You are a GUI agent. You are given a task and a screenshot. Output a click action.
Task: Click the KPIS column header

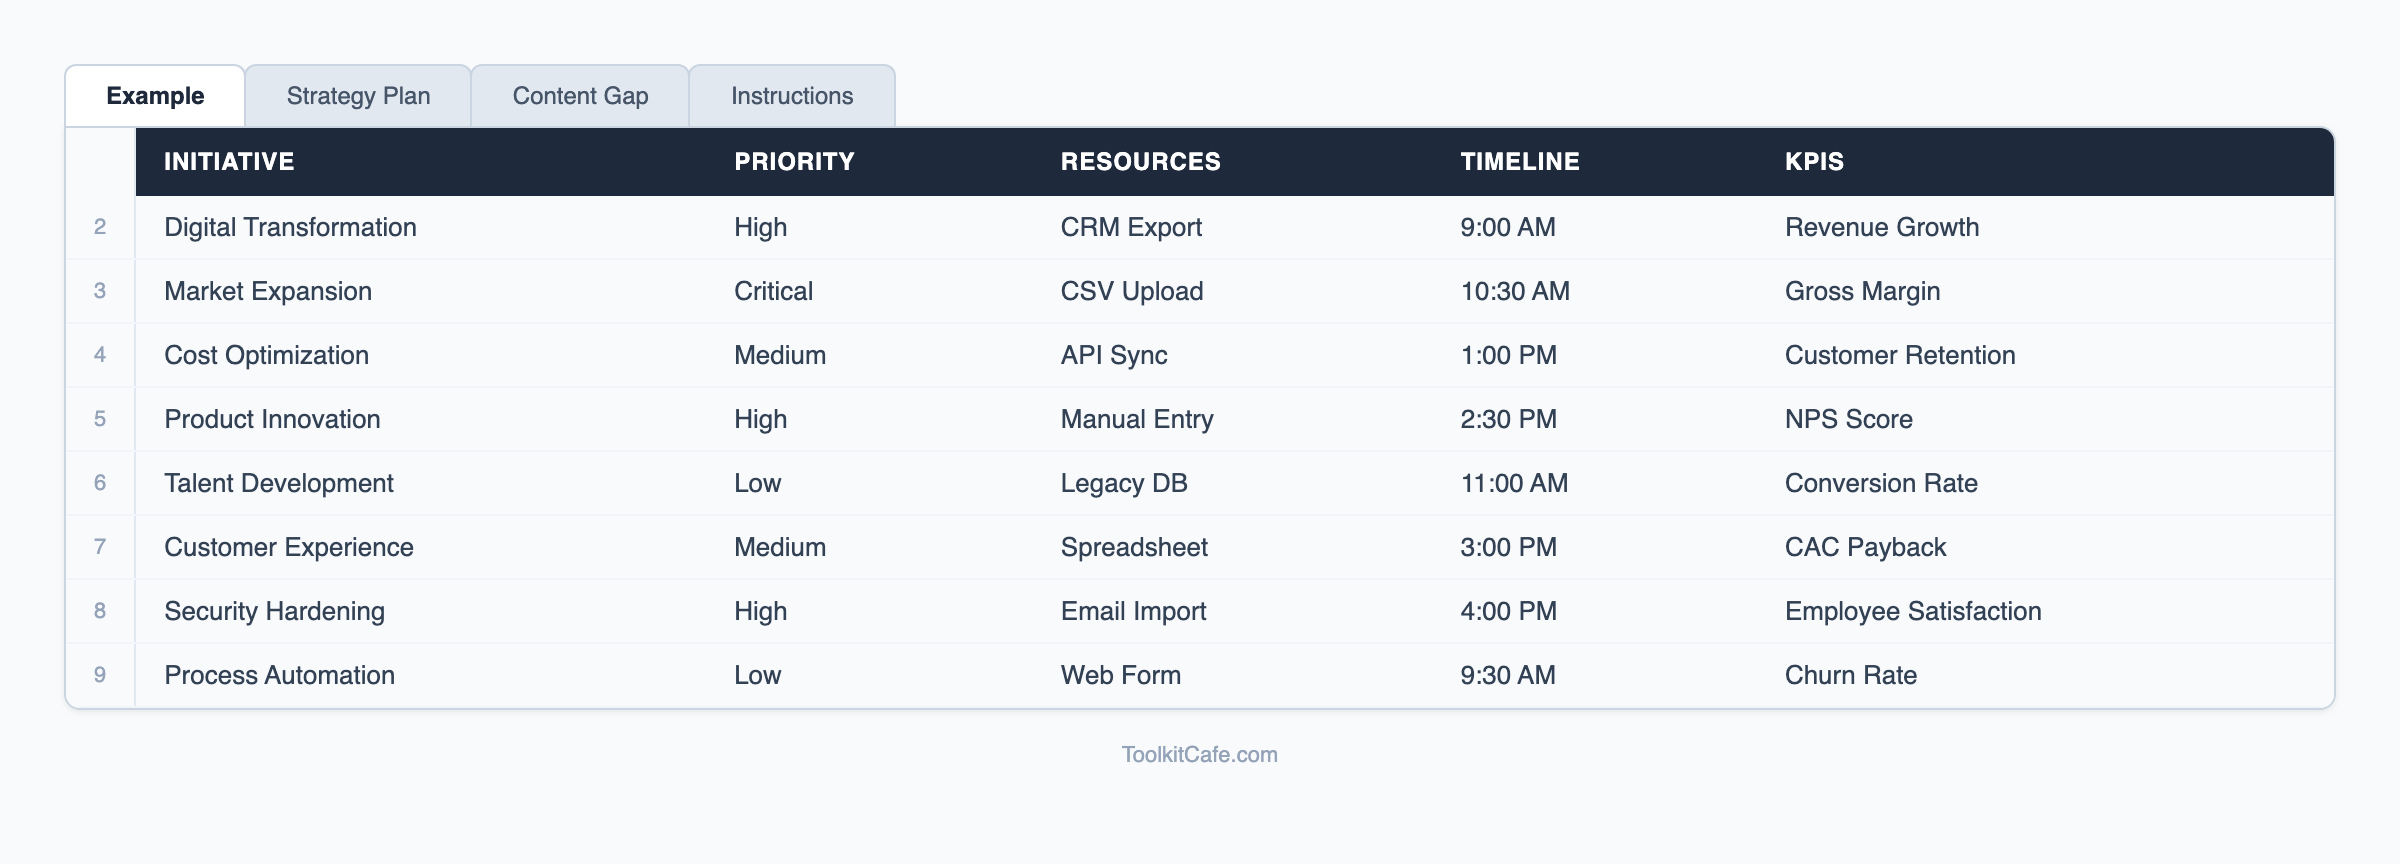click(1814, 162)
